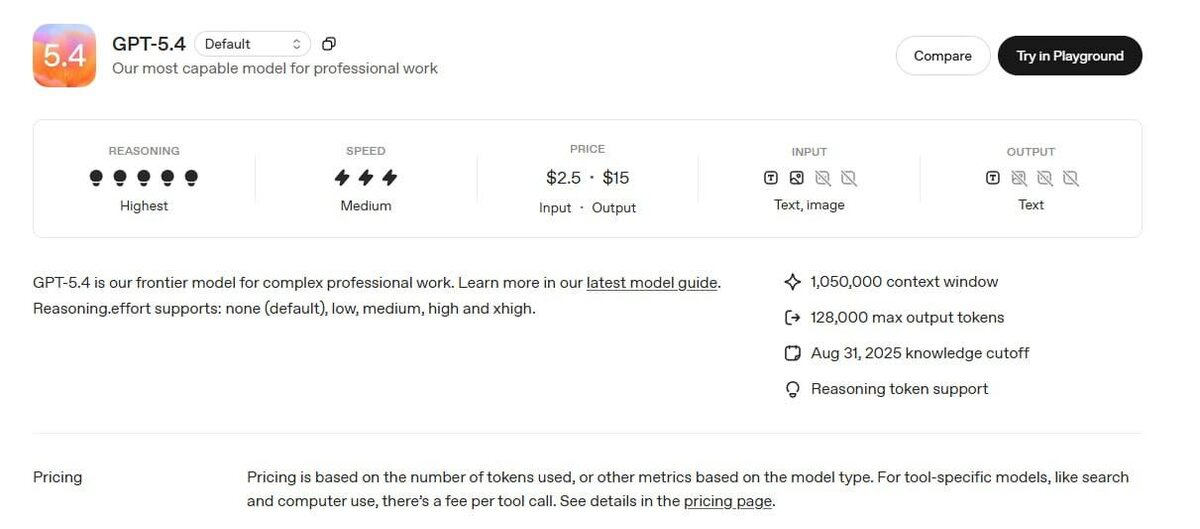Open the pricing page link

[727, 501]
